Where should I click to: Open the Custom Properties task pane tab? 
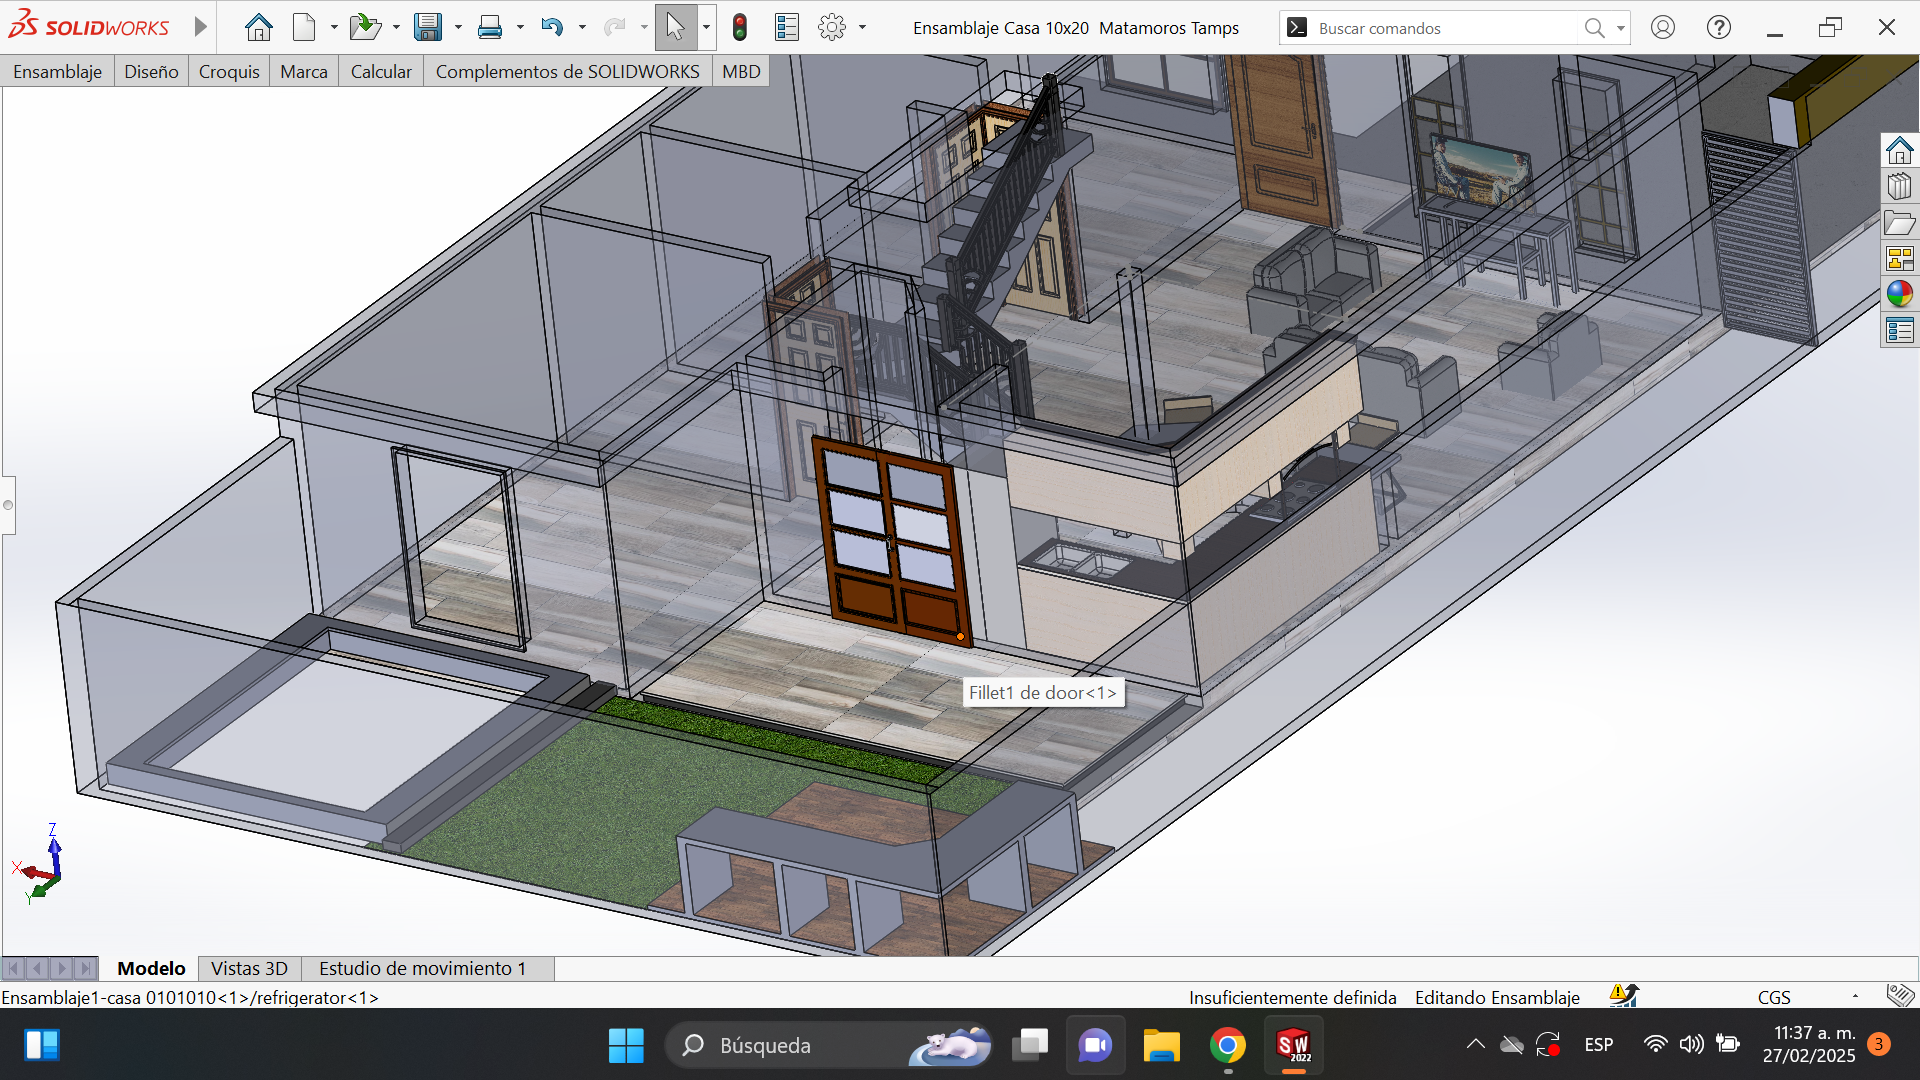[1899, 330]
